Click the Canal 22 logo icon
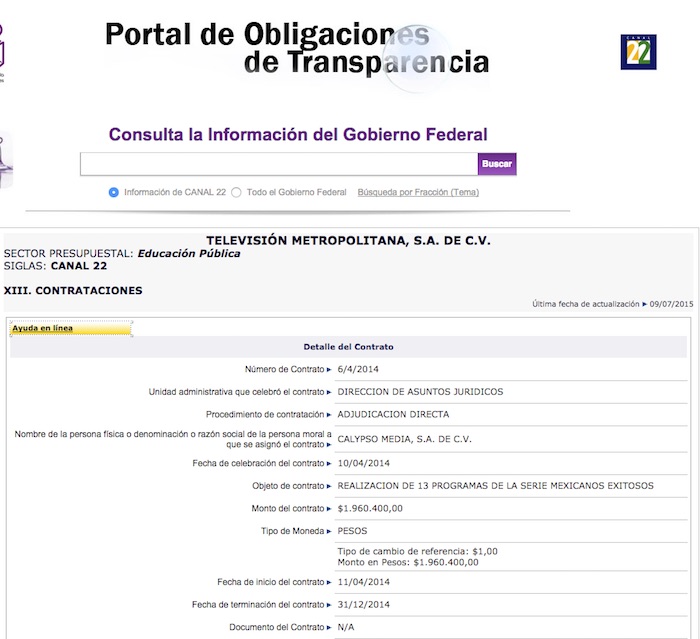The image size is (700, 639). 638,52
